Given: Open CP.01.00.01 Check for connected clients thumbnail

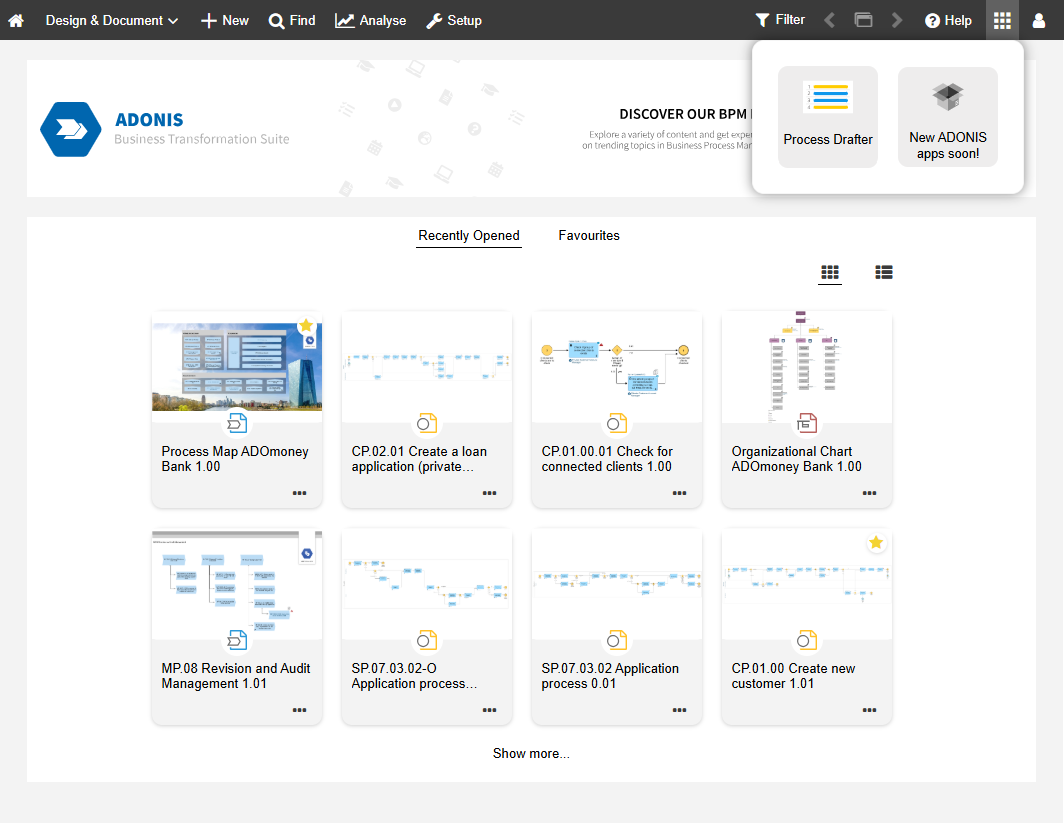Looking at the screenshot, I should [x=616, y=360].
